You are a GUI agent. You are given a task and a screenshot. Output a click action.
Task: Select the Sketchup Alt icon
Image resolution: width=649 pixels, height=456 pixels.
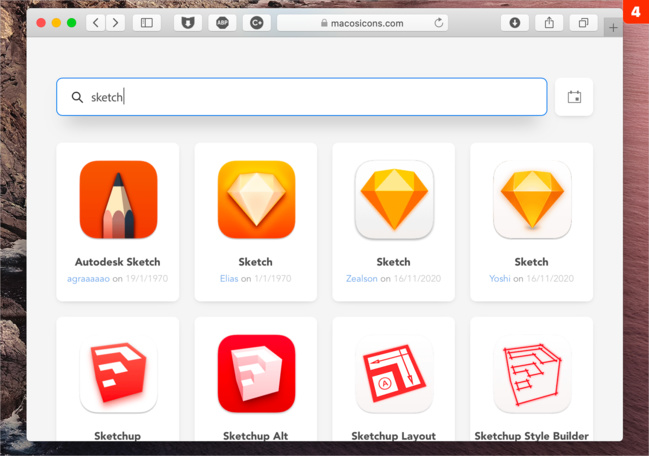pos(256,374)
